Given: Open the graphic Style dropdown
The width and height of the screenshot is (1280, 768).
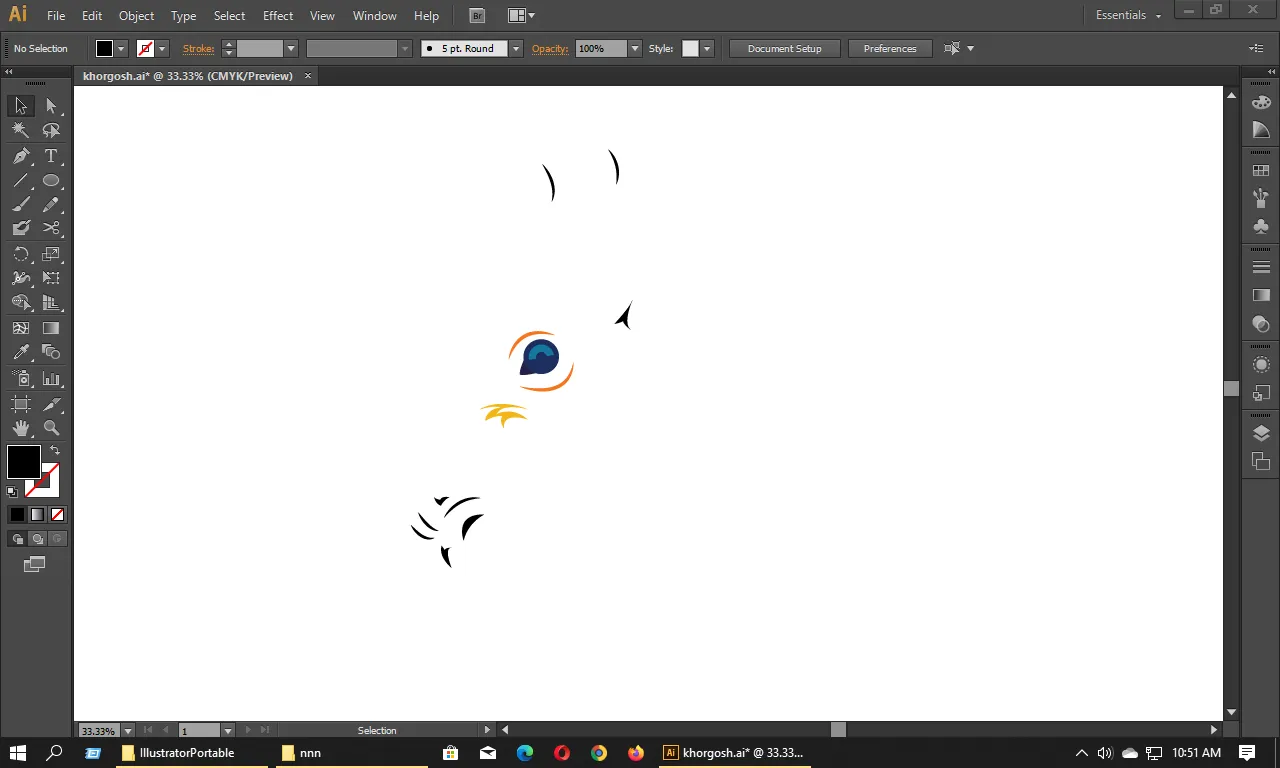Looking at the screenshot, I should (x=707, y=48).
